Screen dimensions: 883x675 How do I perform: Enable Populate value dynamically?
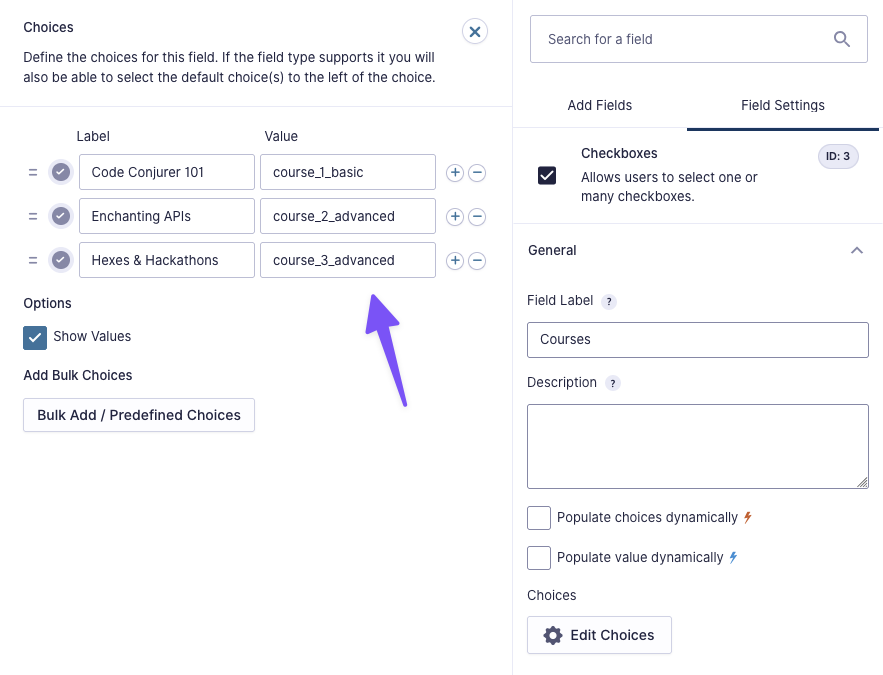pos(539,558)
